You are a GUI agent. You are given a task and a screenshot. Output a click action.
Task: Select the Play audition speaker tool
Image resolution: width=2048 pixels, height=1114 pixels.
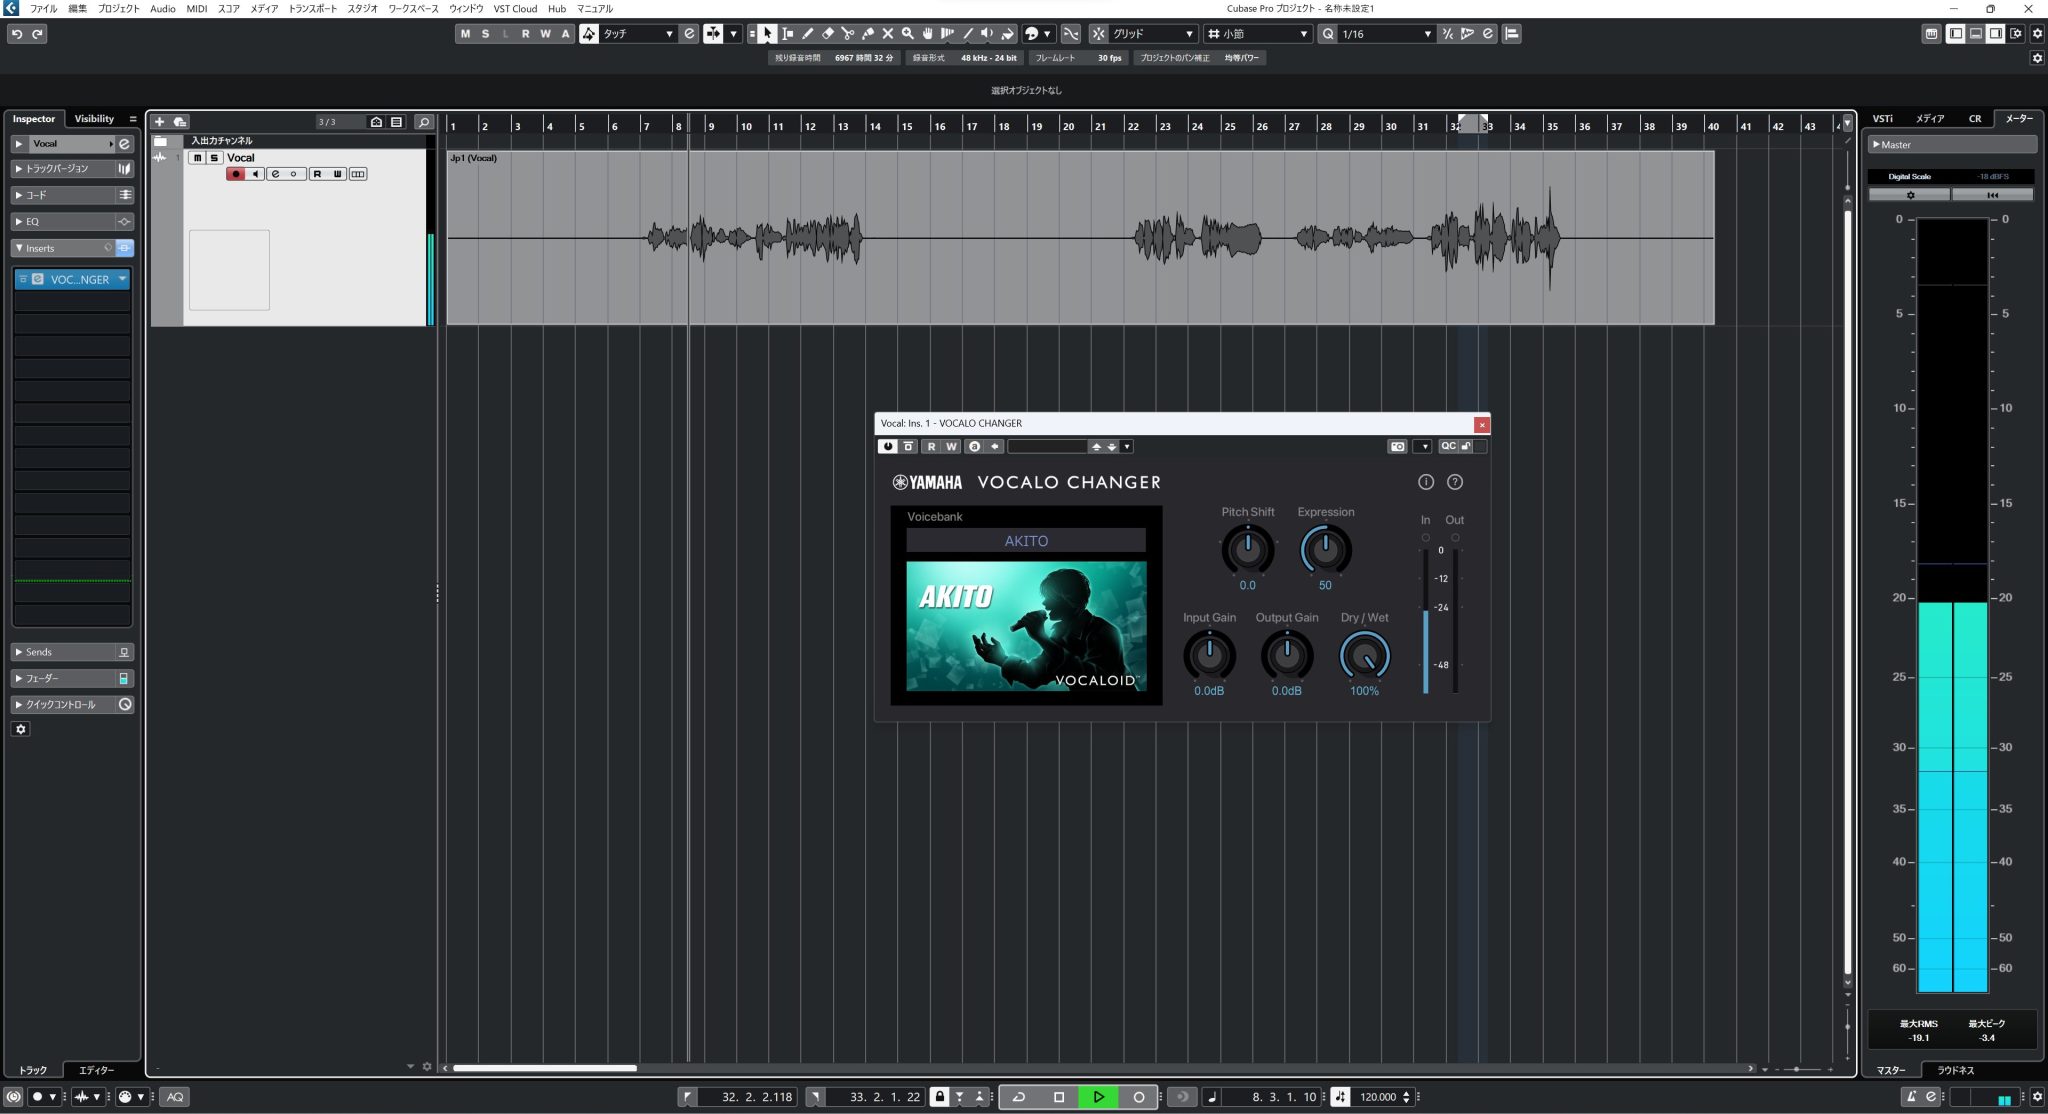[x=986, y=33]
